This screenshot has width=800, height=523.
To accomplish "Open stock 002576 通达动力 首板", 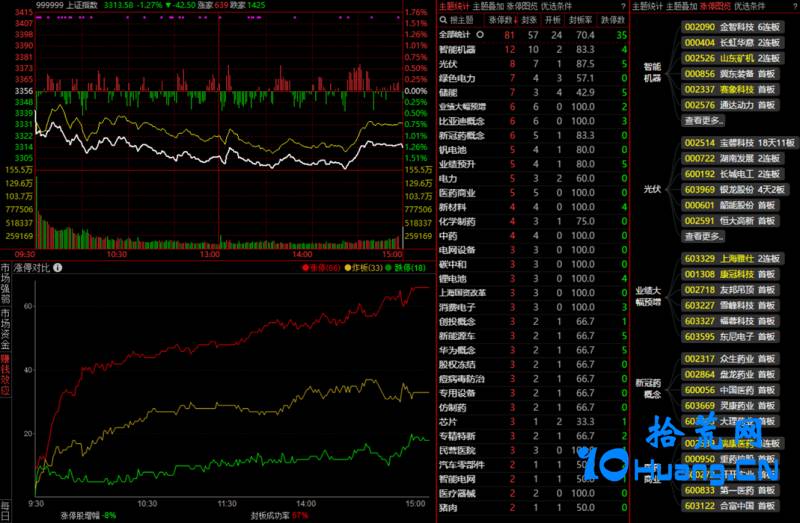I will coord(730,105).
